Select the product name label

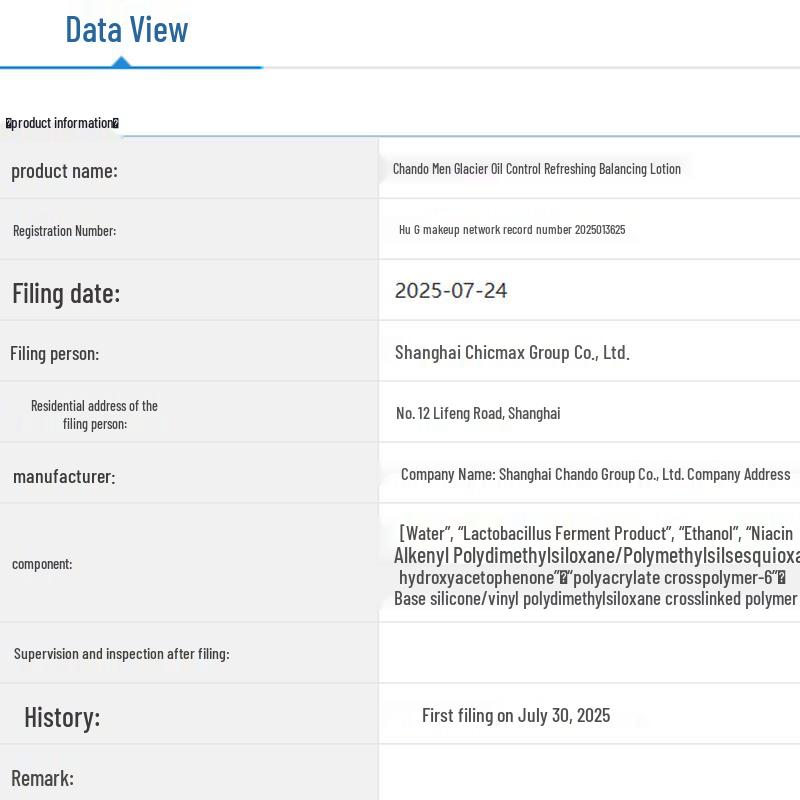point(64,171)
